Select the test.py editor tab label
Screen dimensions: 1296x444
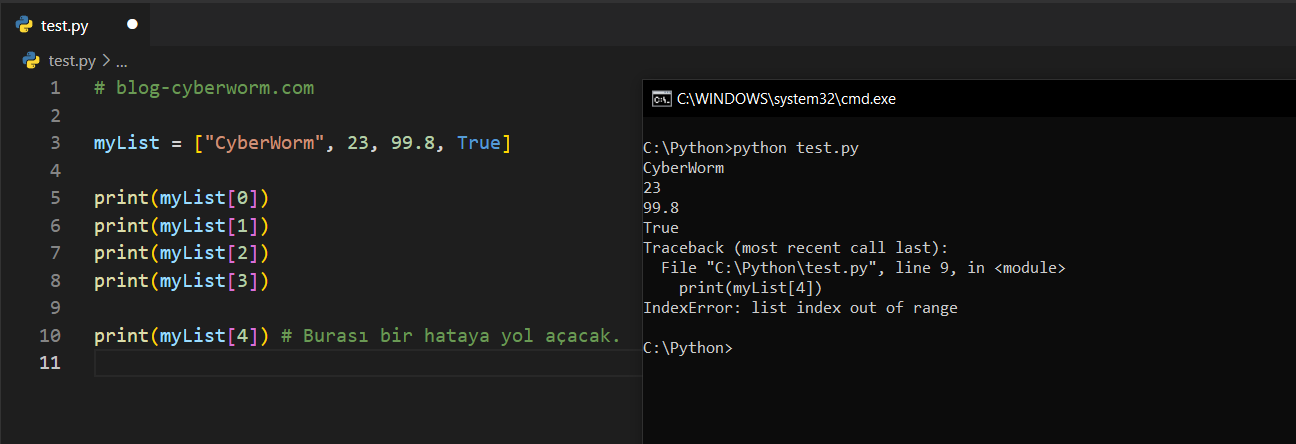[x=64, y=26]
